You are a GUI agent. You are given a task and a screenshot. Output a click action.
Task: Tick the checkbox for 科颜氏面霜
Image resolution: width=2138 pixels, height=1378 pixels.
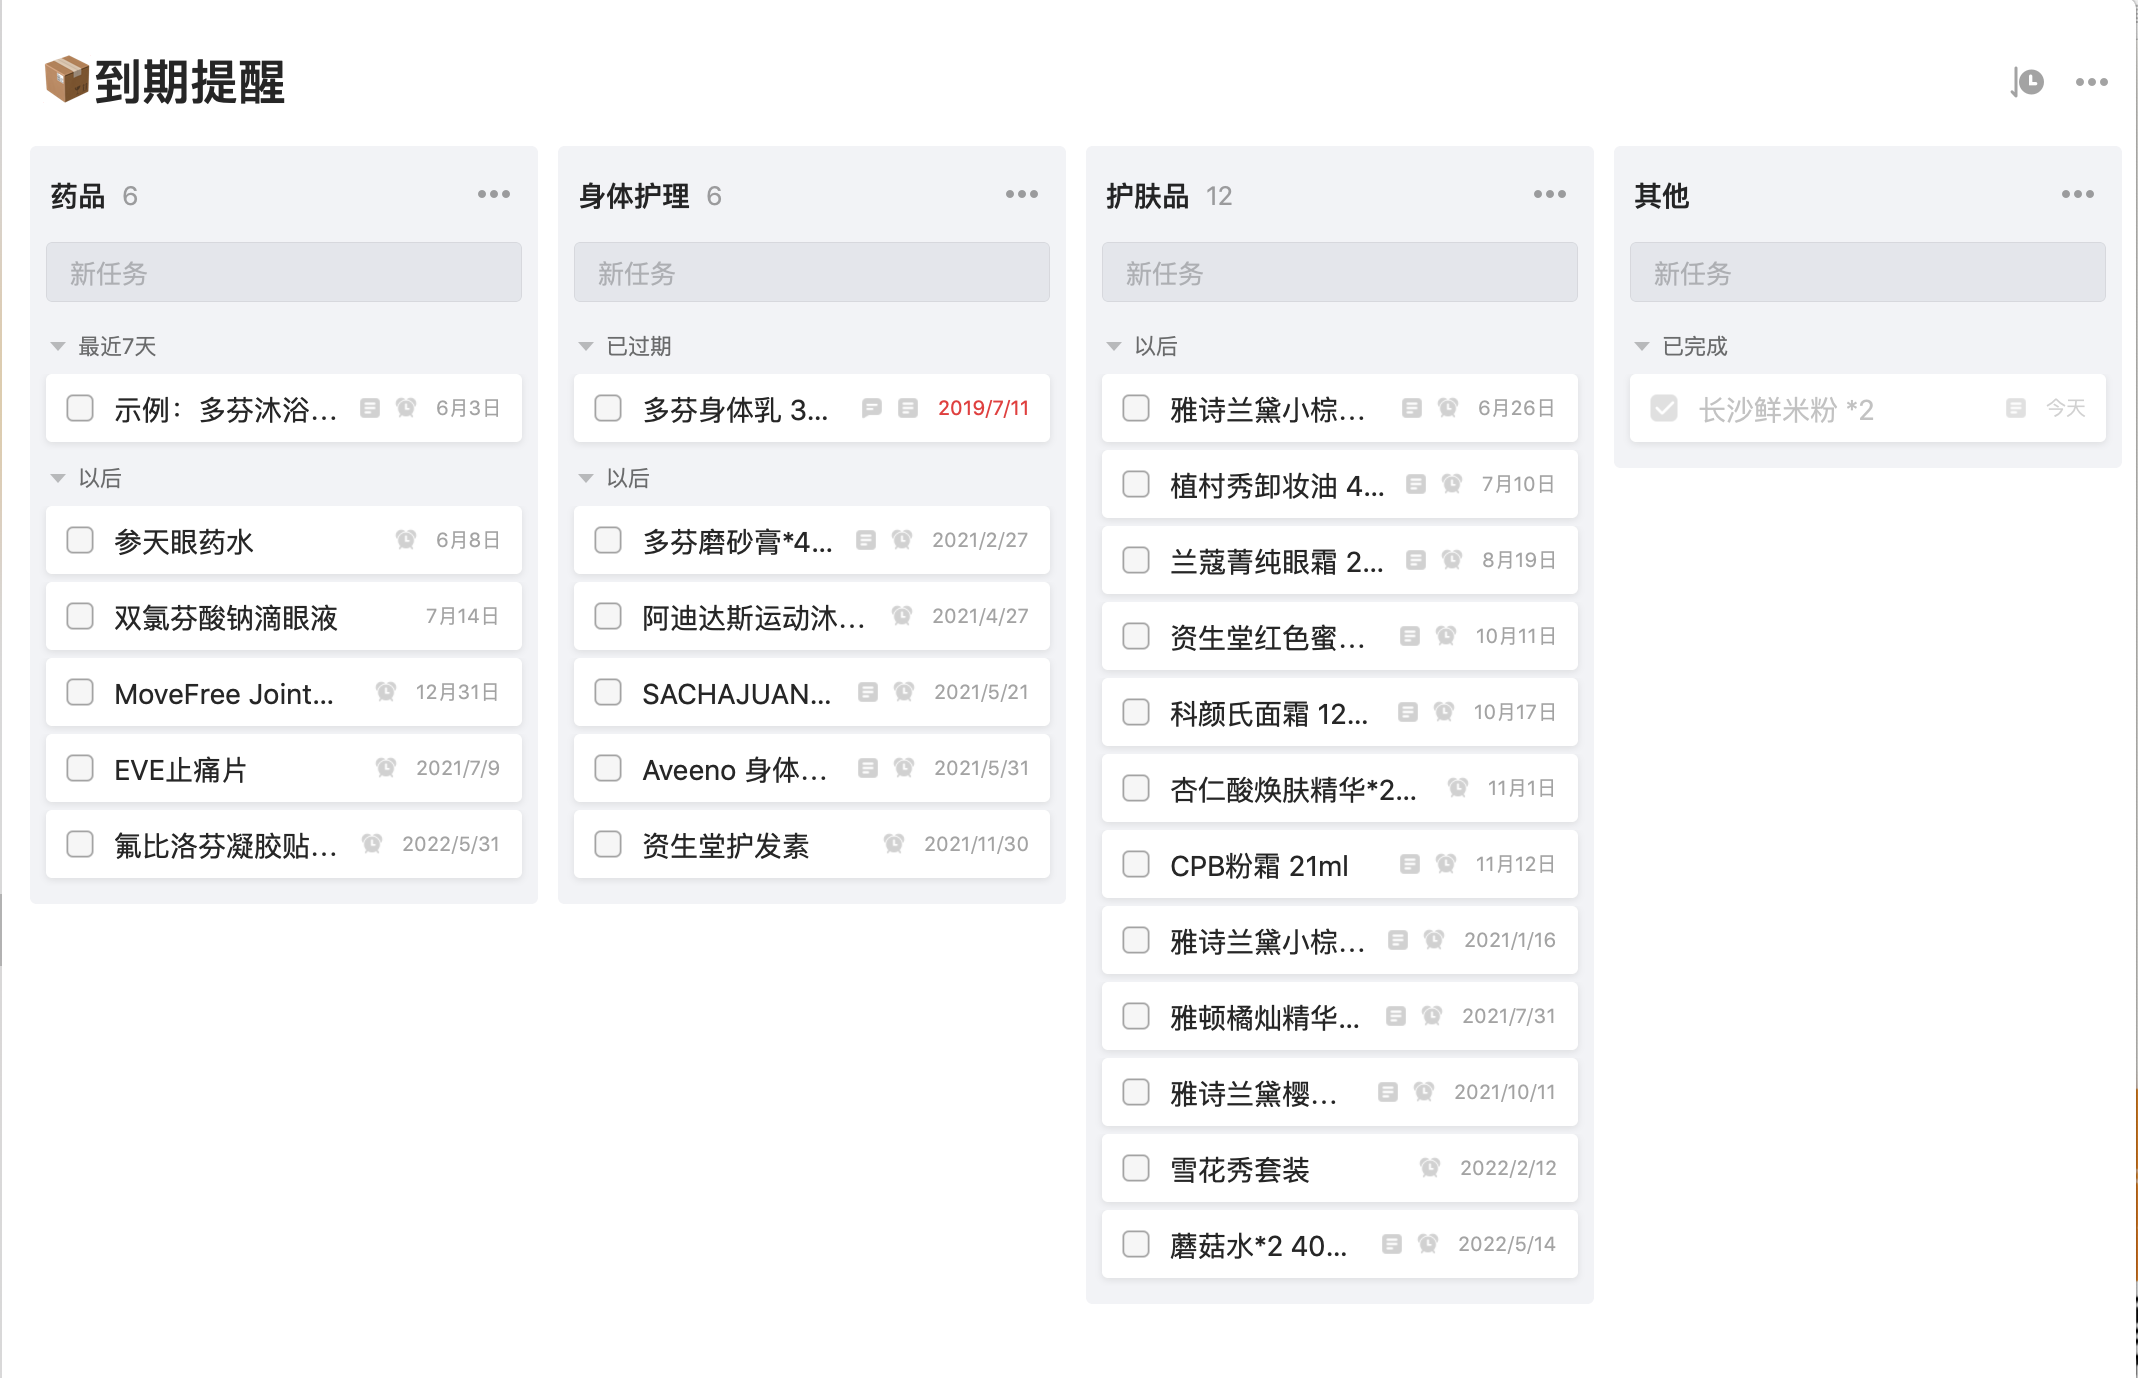1136,712
